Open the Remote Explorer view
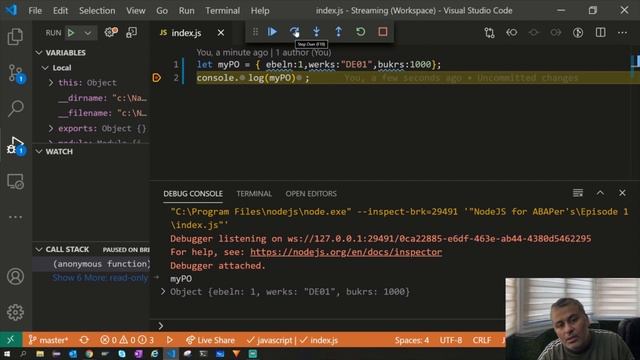640x360 pixels. 16,182
